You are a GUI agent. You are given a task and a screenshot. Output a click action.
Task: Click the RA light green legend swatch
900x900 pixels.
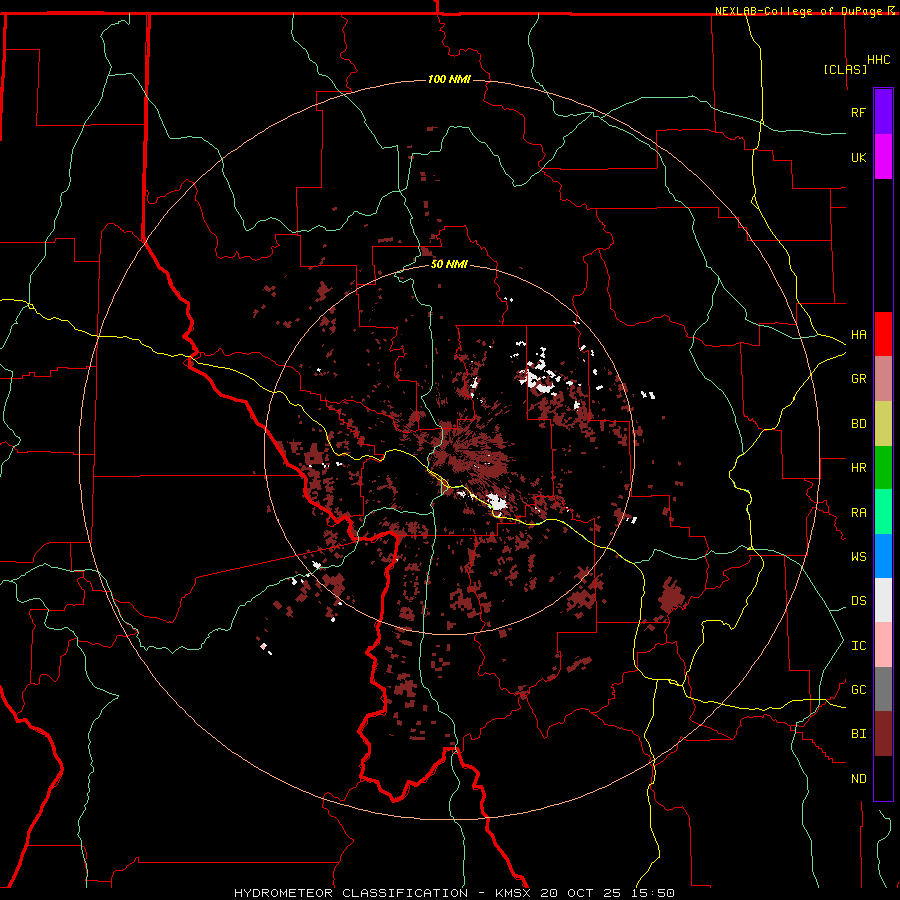click(883, 512)
